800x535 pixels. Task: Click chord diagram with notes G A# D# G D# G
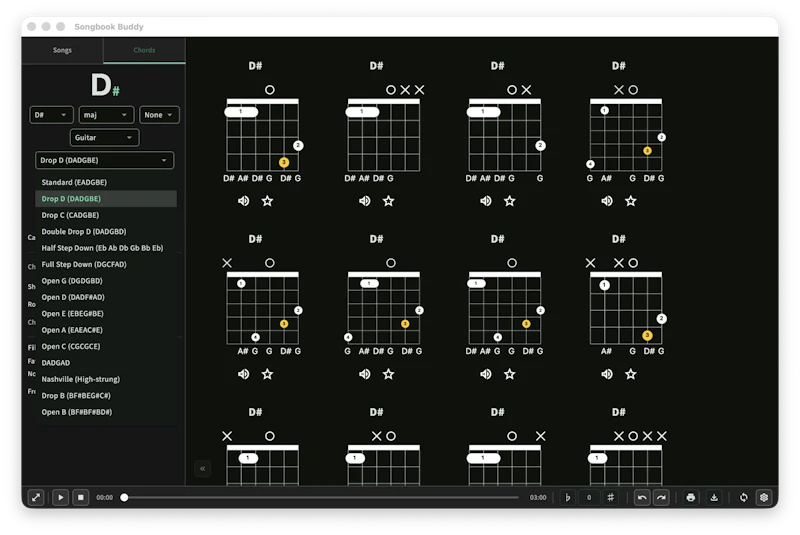click(x=384, y=308)
